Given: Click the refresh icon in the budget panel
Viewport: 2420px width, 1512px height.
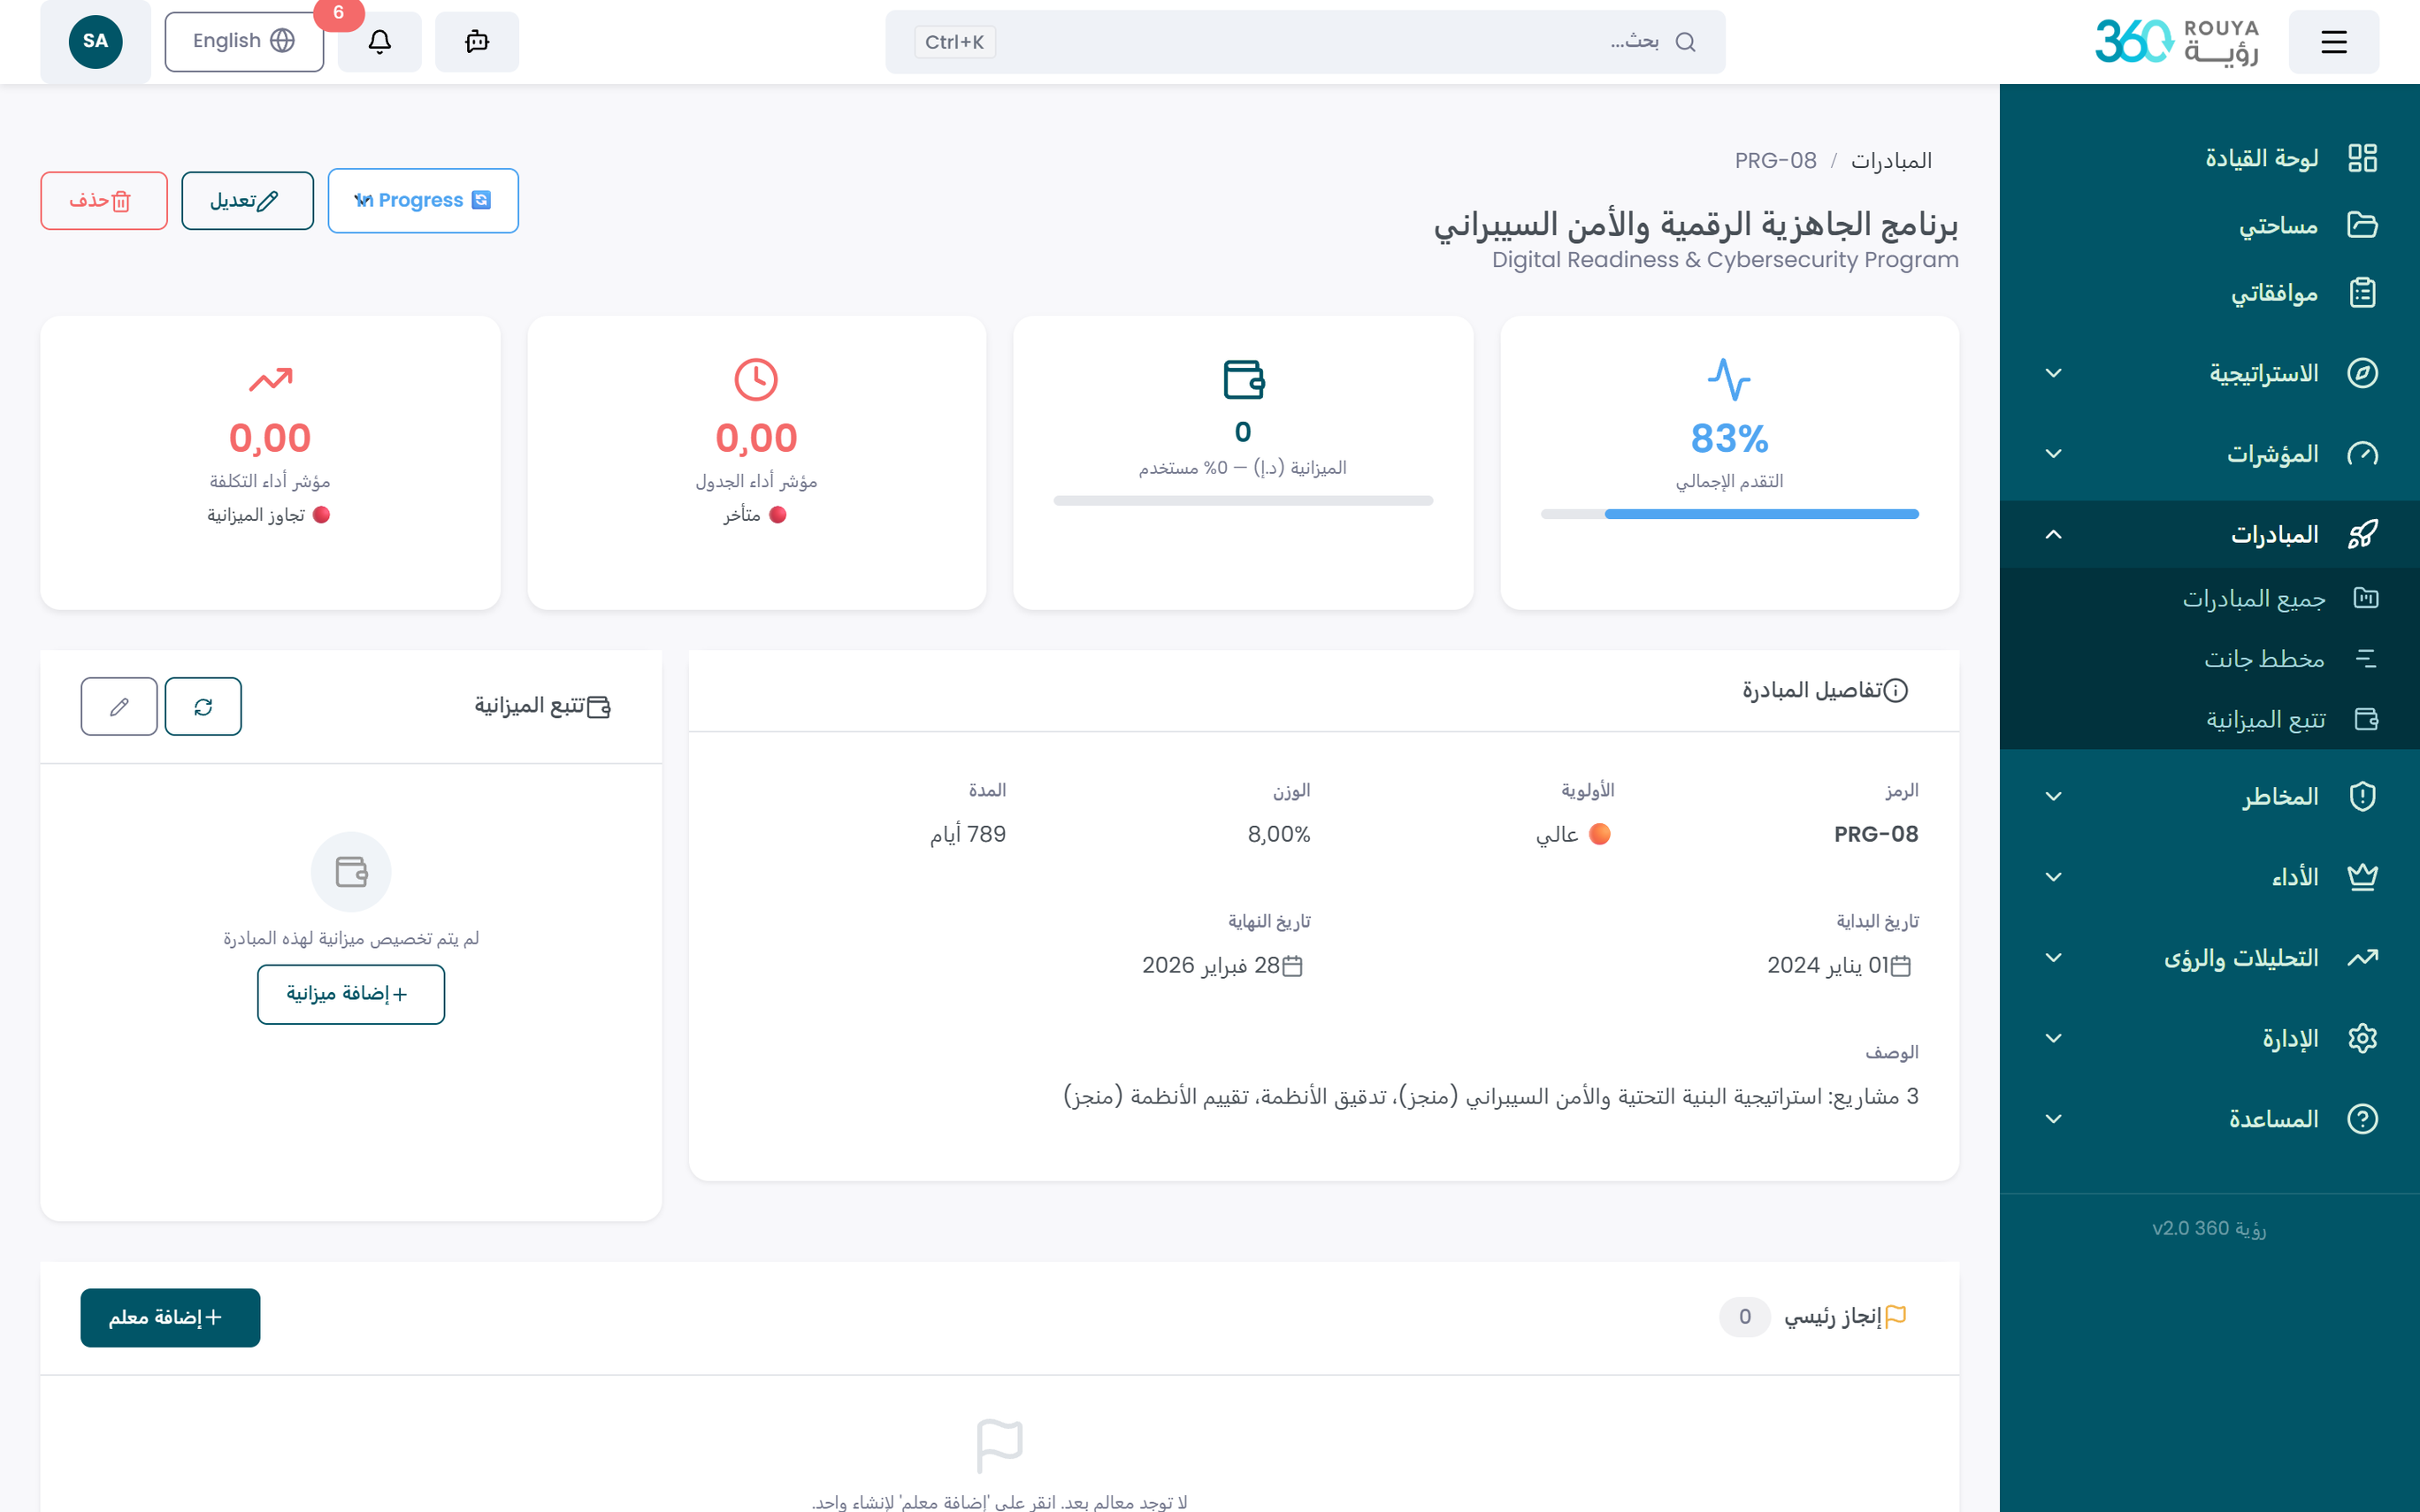Looking at the screenshot, I should point(203,706).
